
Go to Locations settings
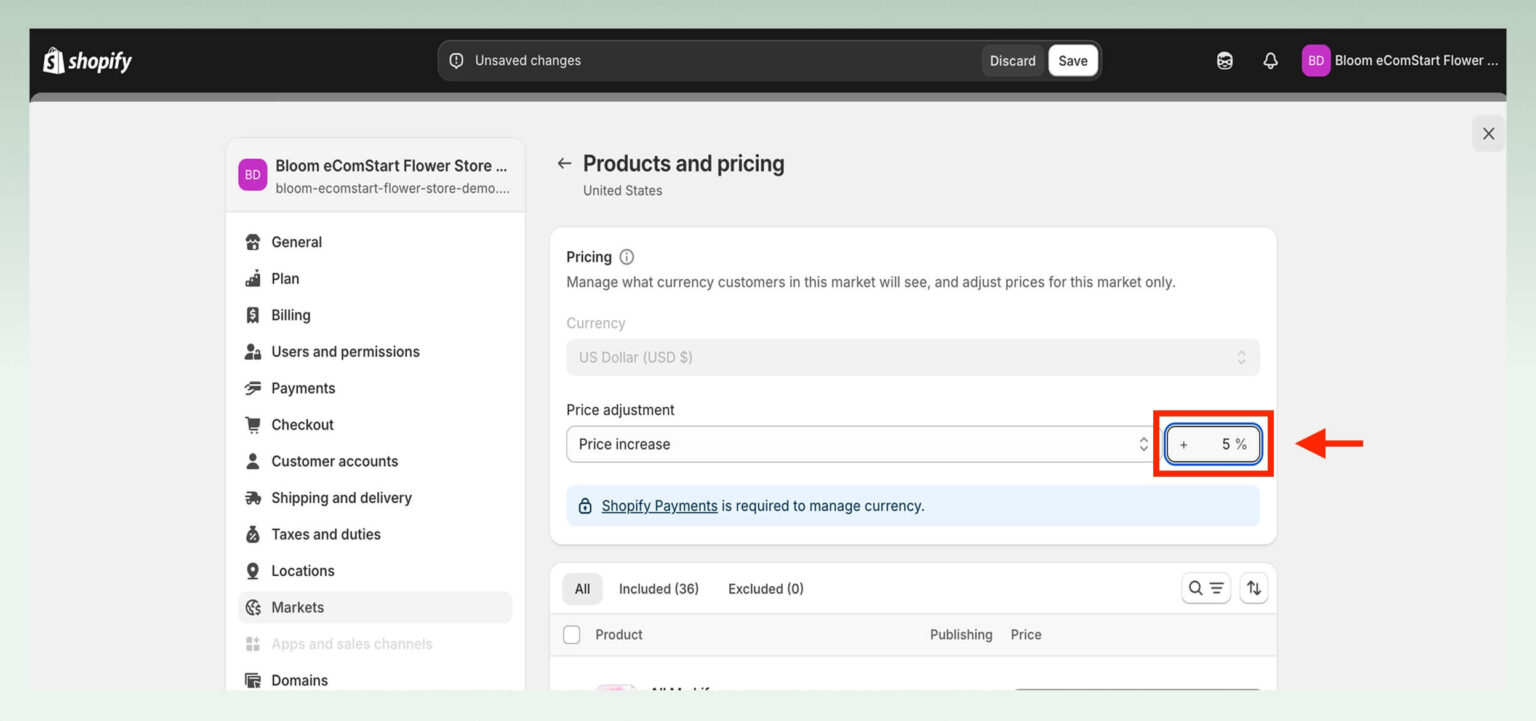302,570
